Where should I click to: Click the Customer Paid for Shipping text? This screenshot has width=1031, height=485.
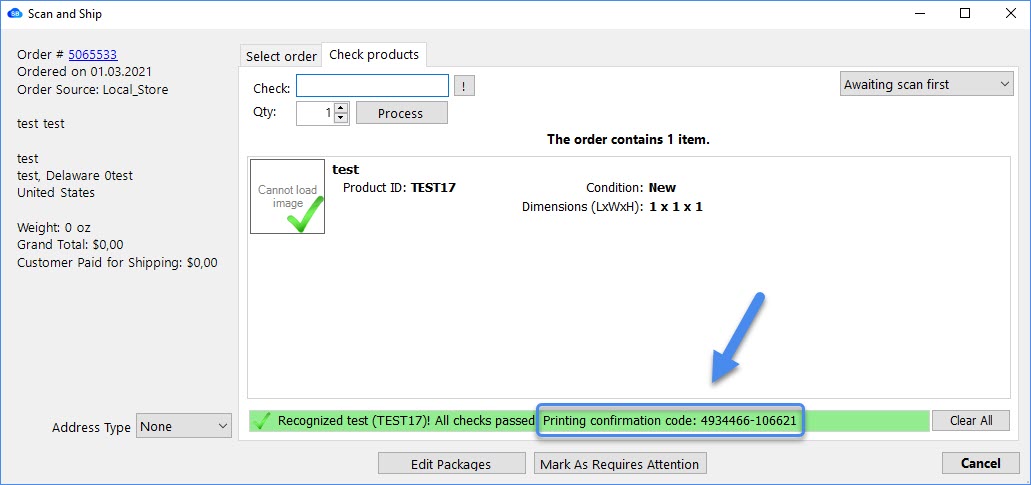117,262
